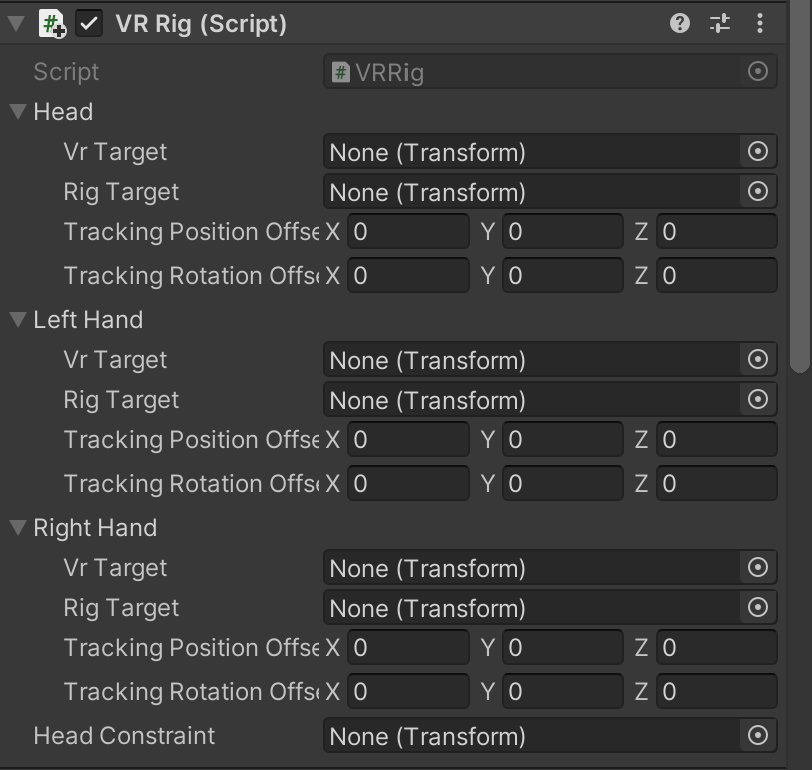Screen dimensions: 812x770
Task: Collapse the Head section foldout
Action: coord(17,112)
